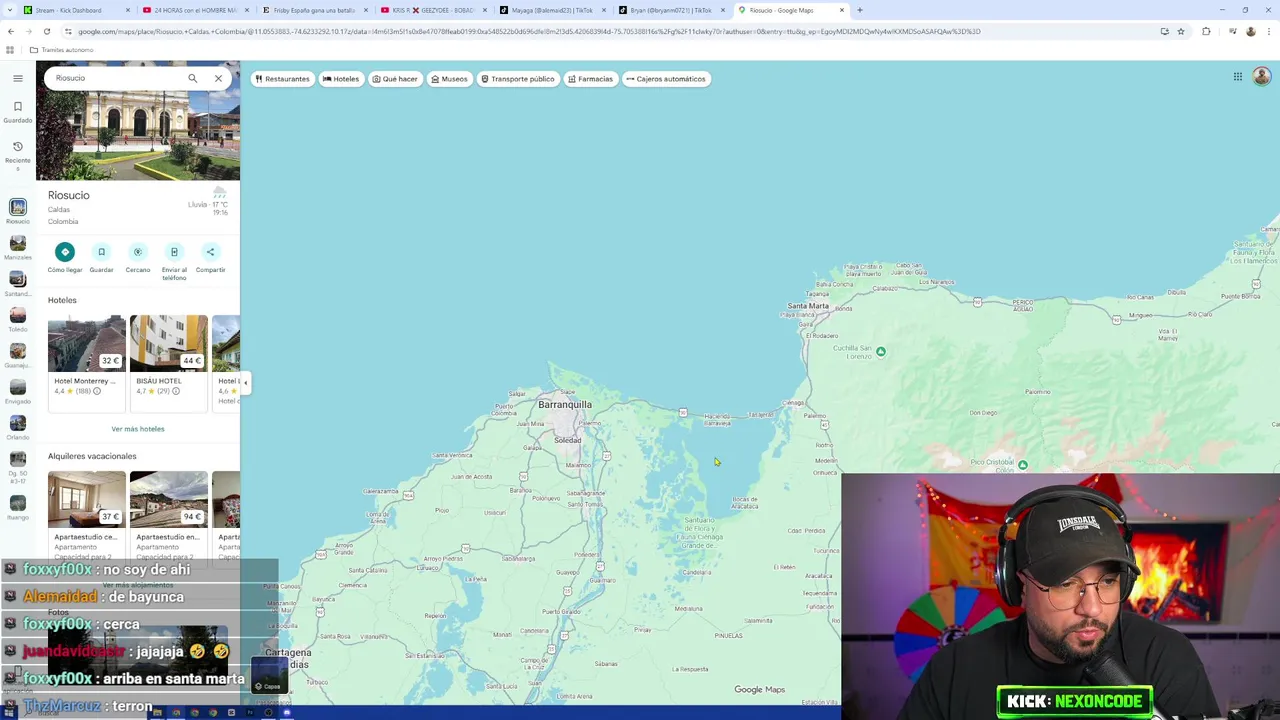Bookmark this page with star icon

click(1181, 31)
